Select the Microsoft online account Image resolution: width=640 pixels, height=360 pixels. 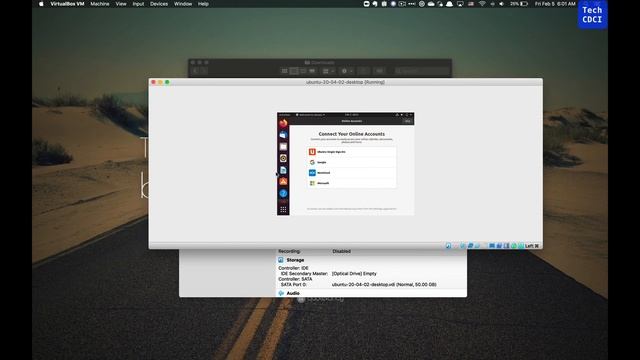tap(351, 183)
